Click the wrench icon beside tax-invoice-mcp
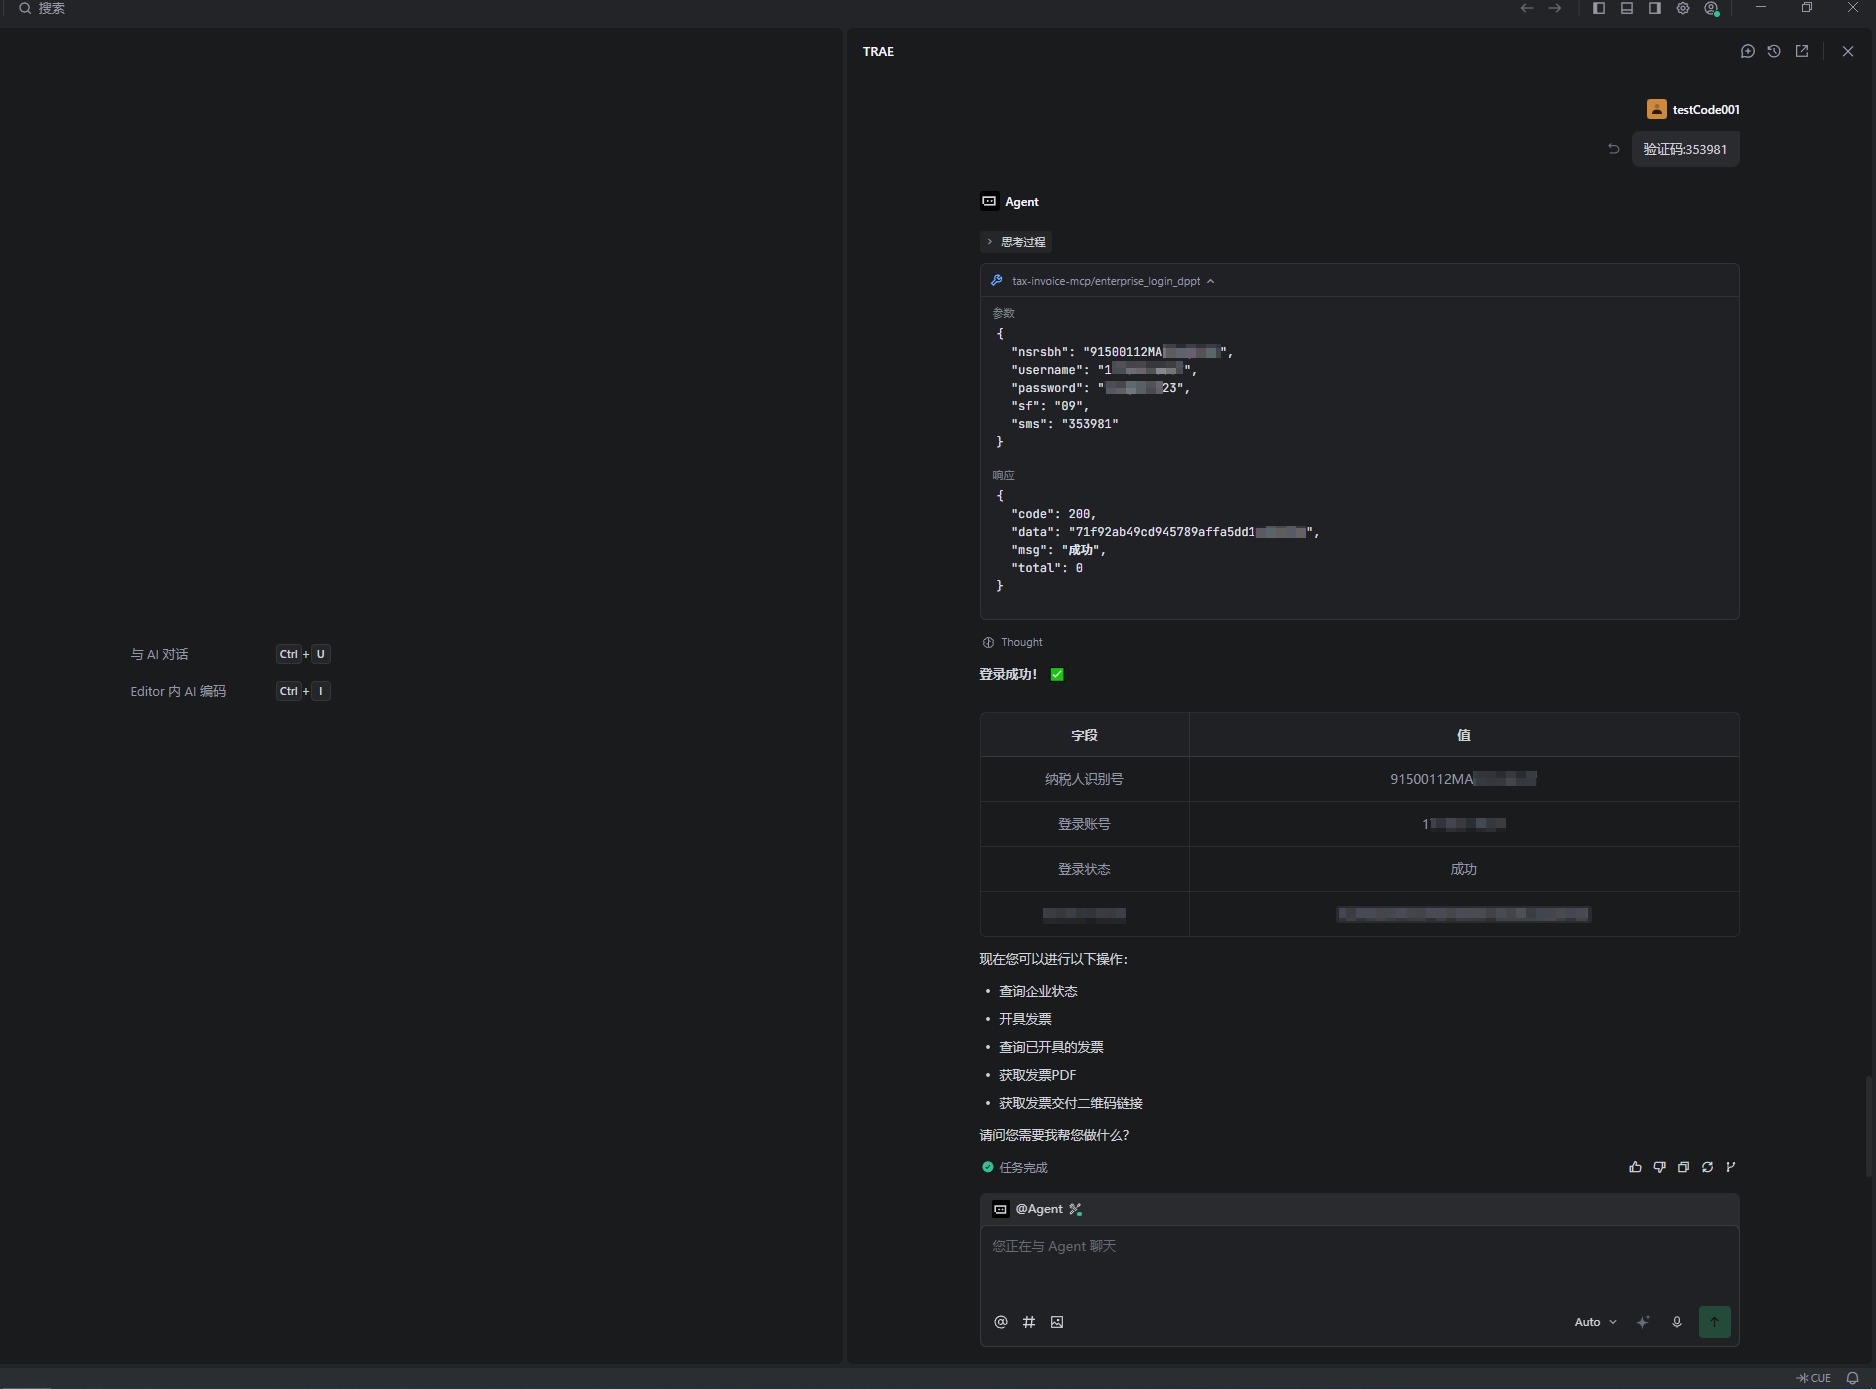Viewport: 1876px width, 1389px height. click(x=997, y=281)
